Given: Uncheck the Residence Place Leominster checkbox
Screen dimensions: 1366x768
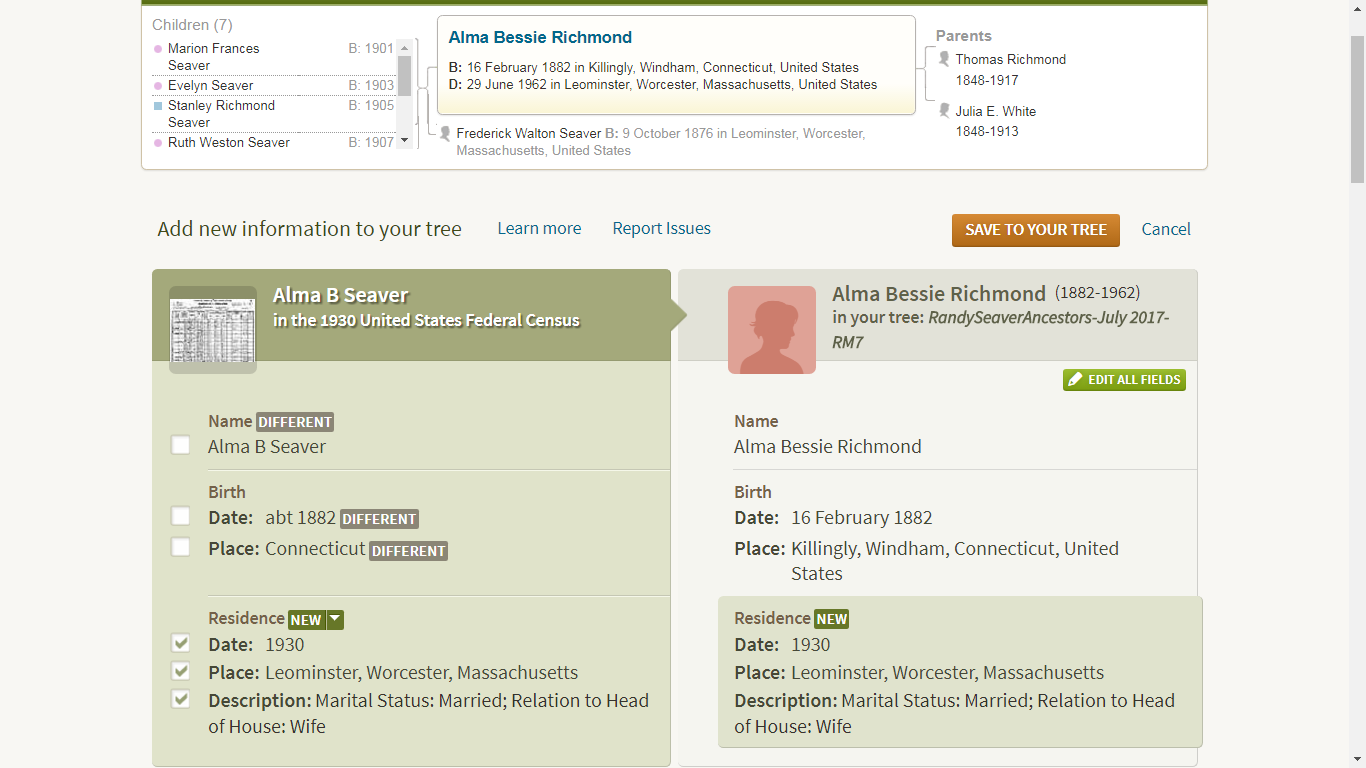Looking at the screenshot, I should (180, 671).
